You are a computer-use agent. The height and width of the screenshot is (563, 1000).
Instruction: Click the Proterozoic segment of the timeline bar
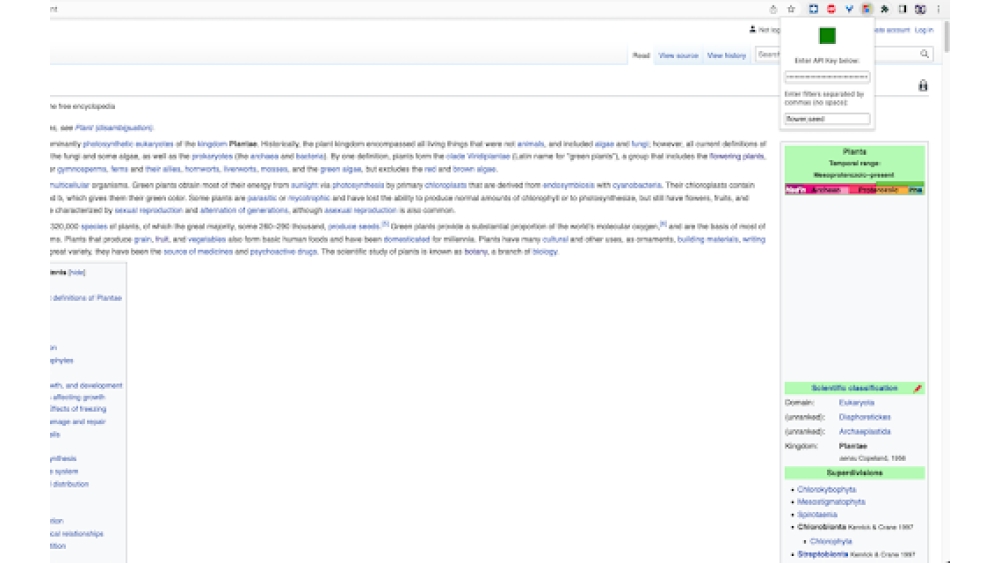click(x=878, y=190)
